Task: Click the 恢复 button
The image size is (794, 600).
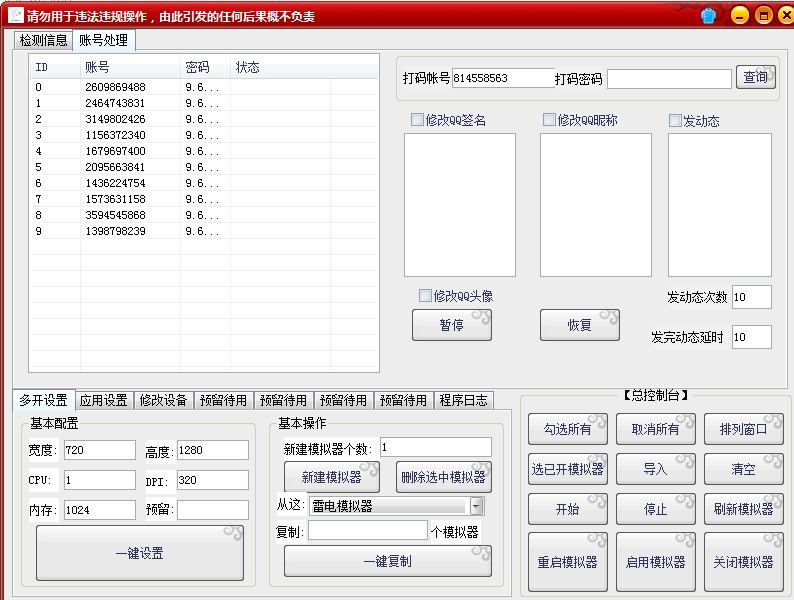Action: coord(580,325)
